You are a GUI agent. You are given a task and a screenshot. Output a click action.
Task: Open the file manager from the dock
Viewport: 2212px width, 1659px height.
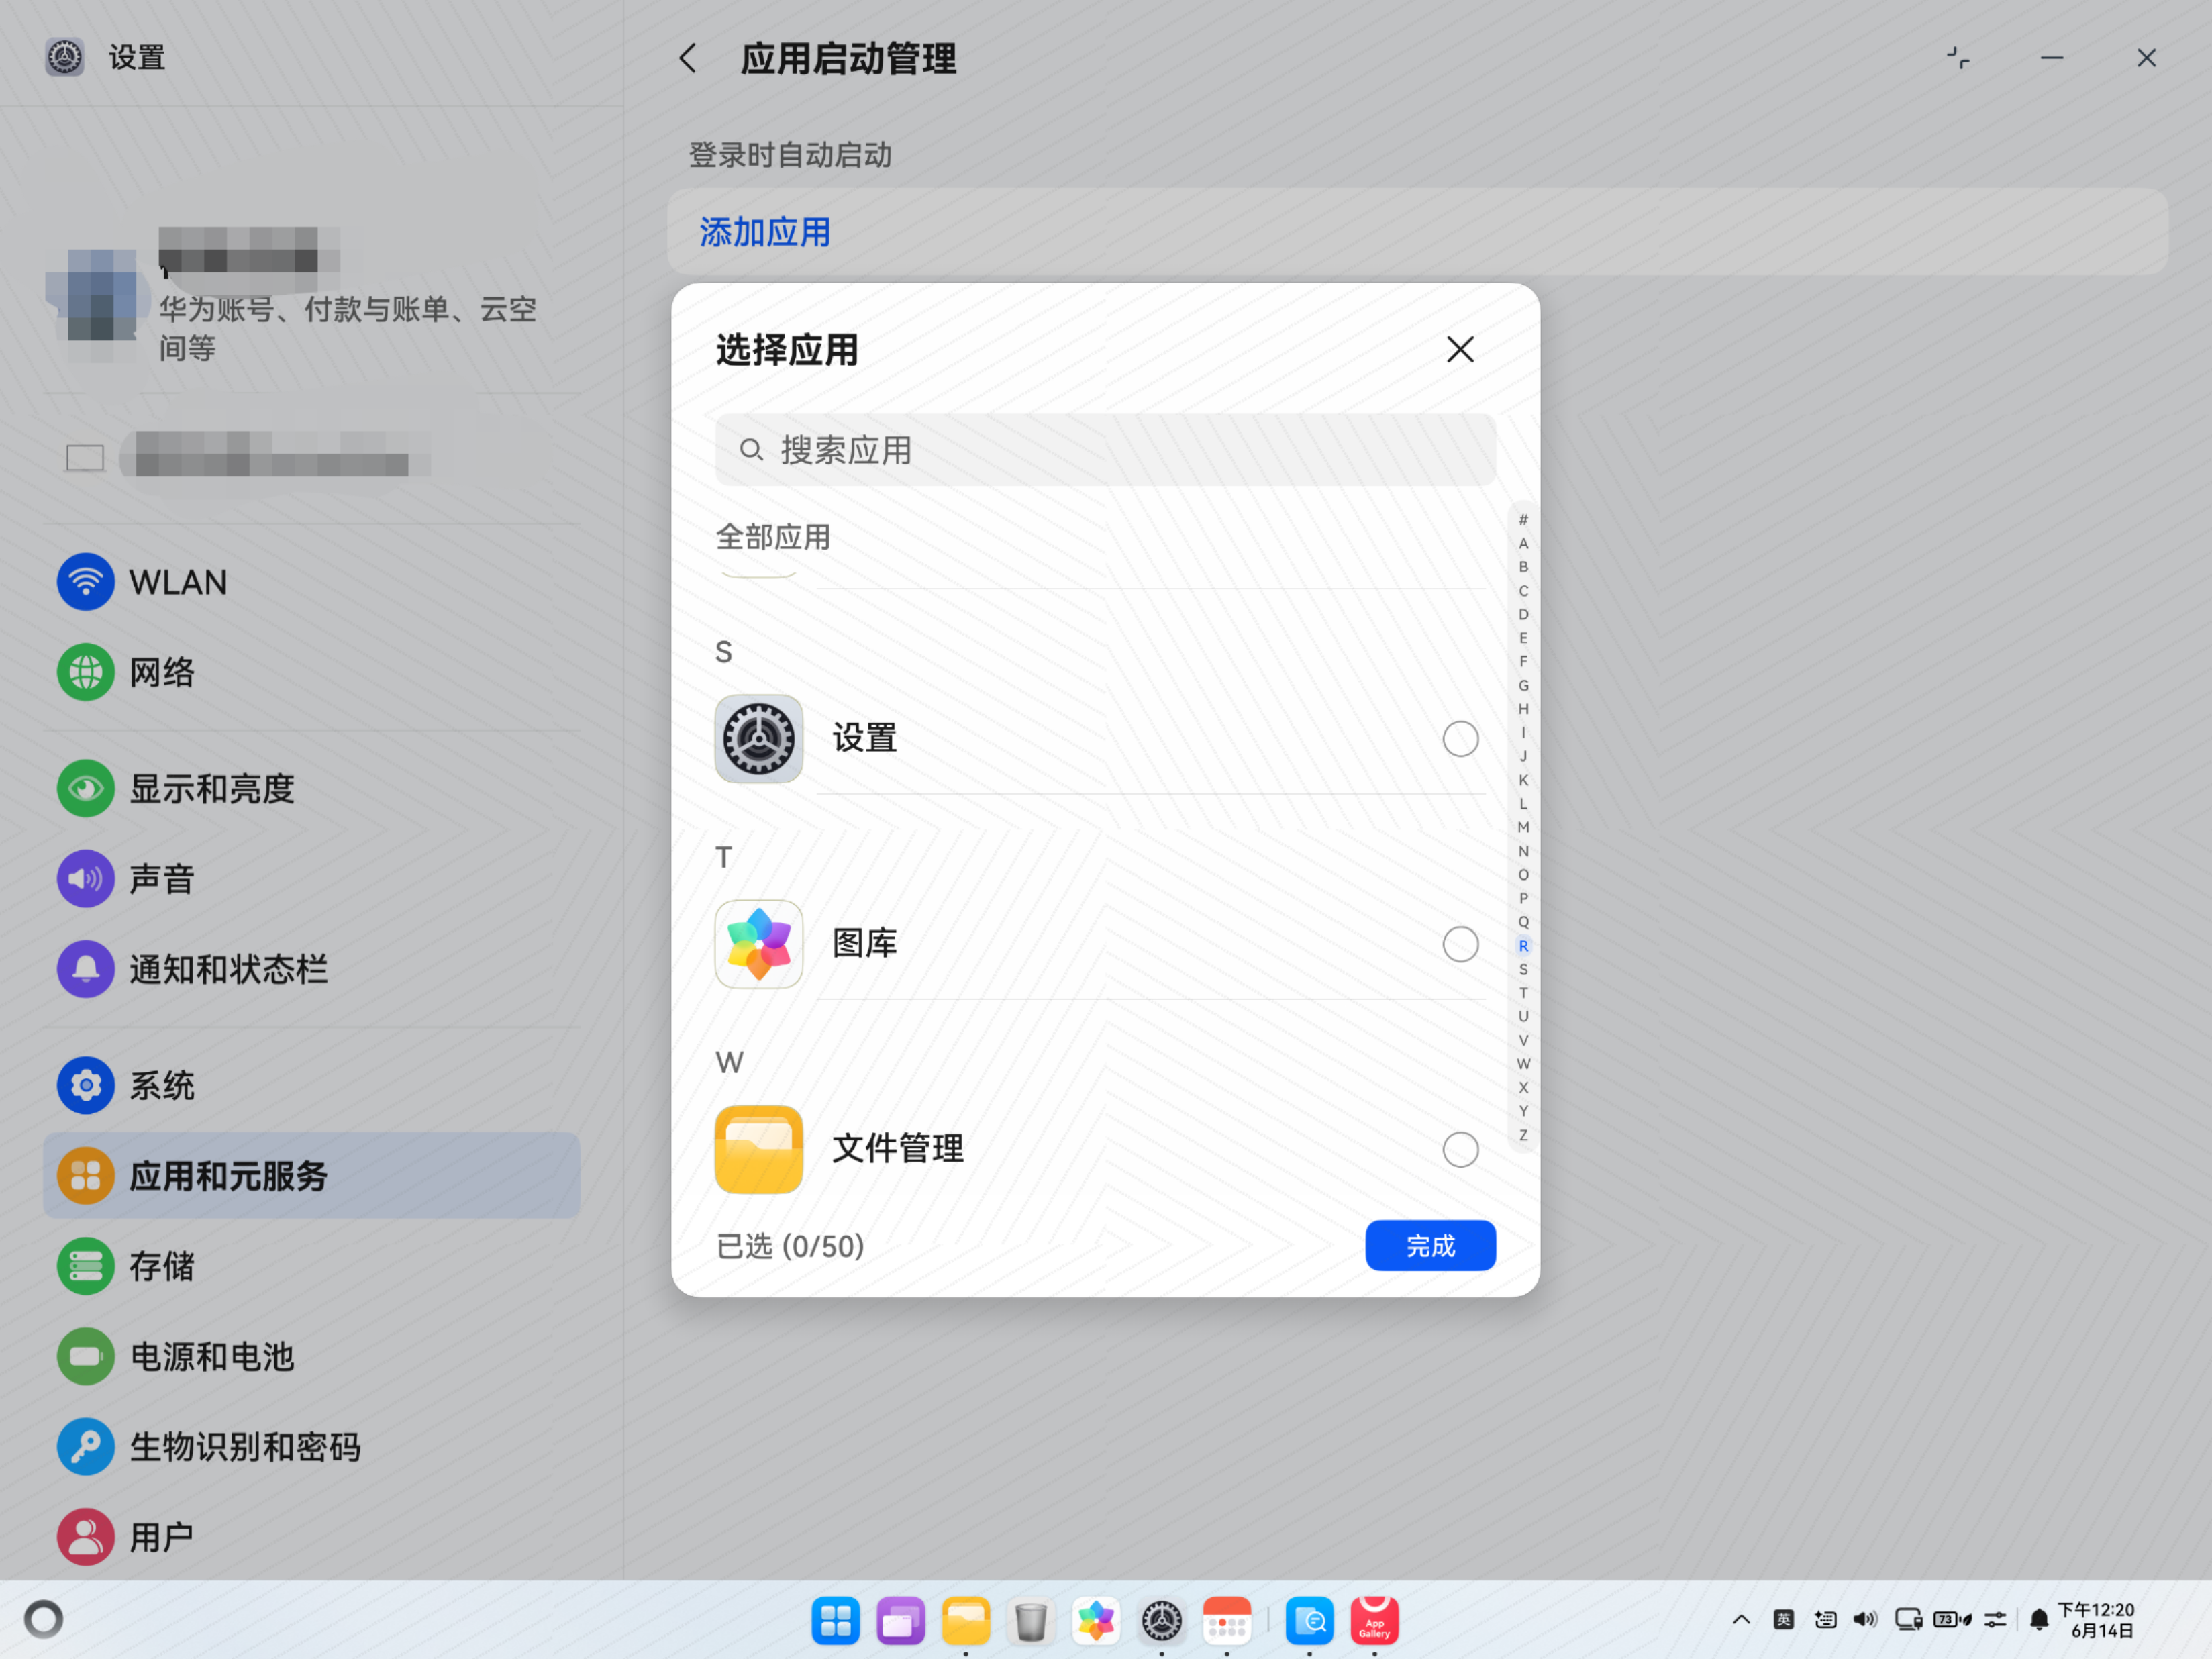[966, 1620]
